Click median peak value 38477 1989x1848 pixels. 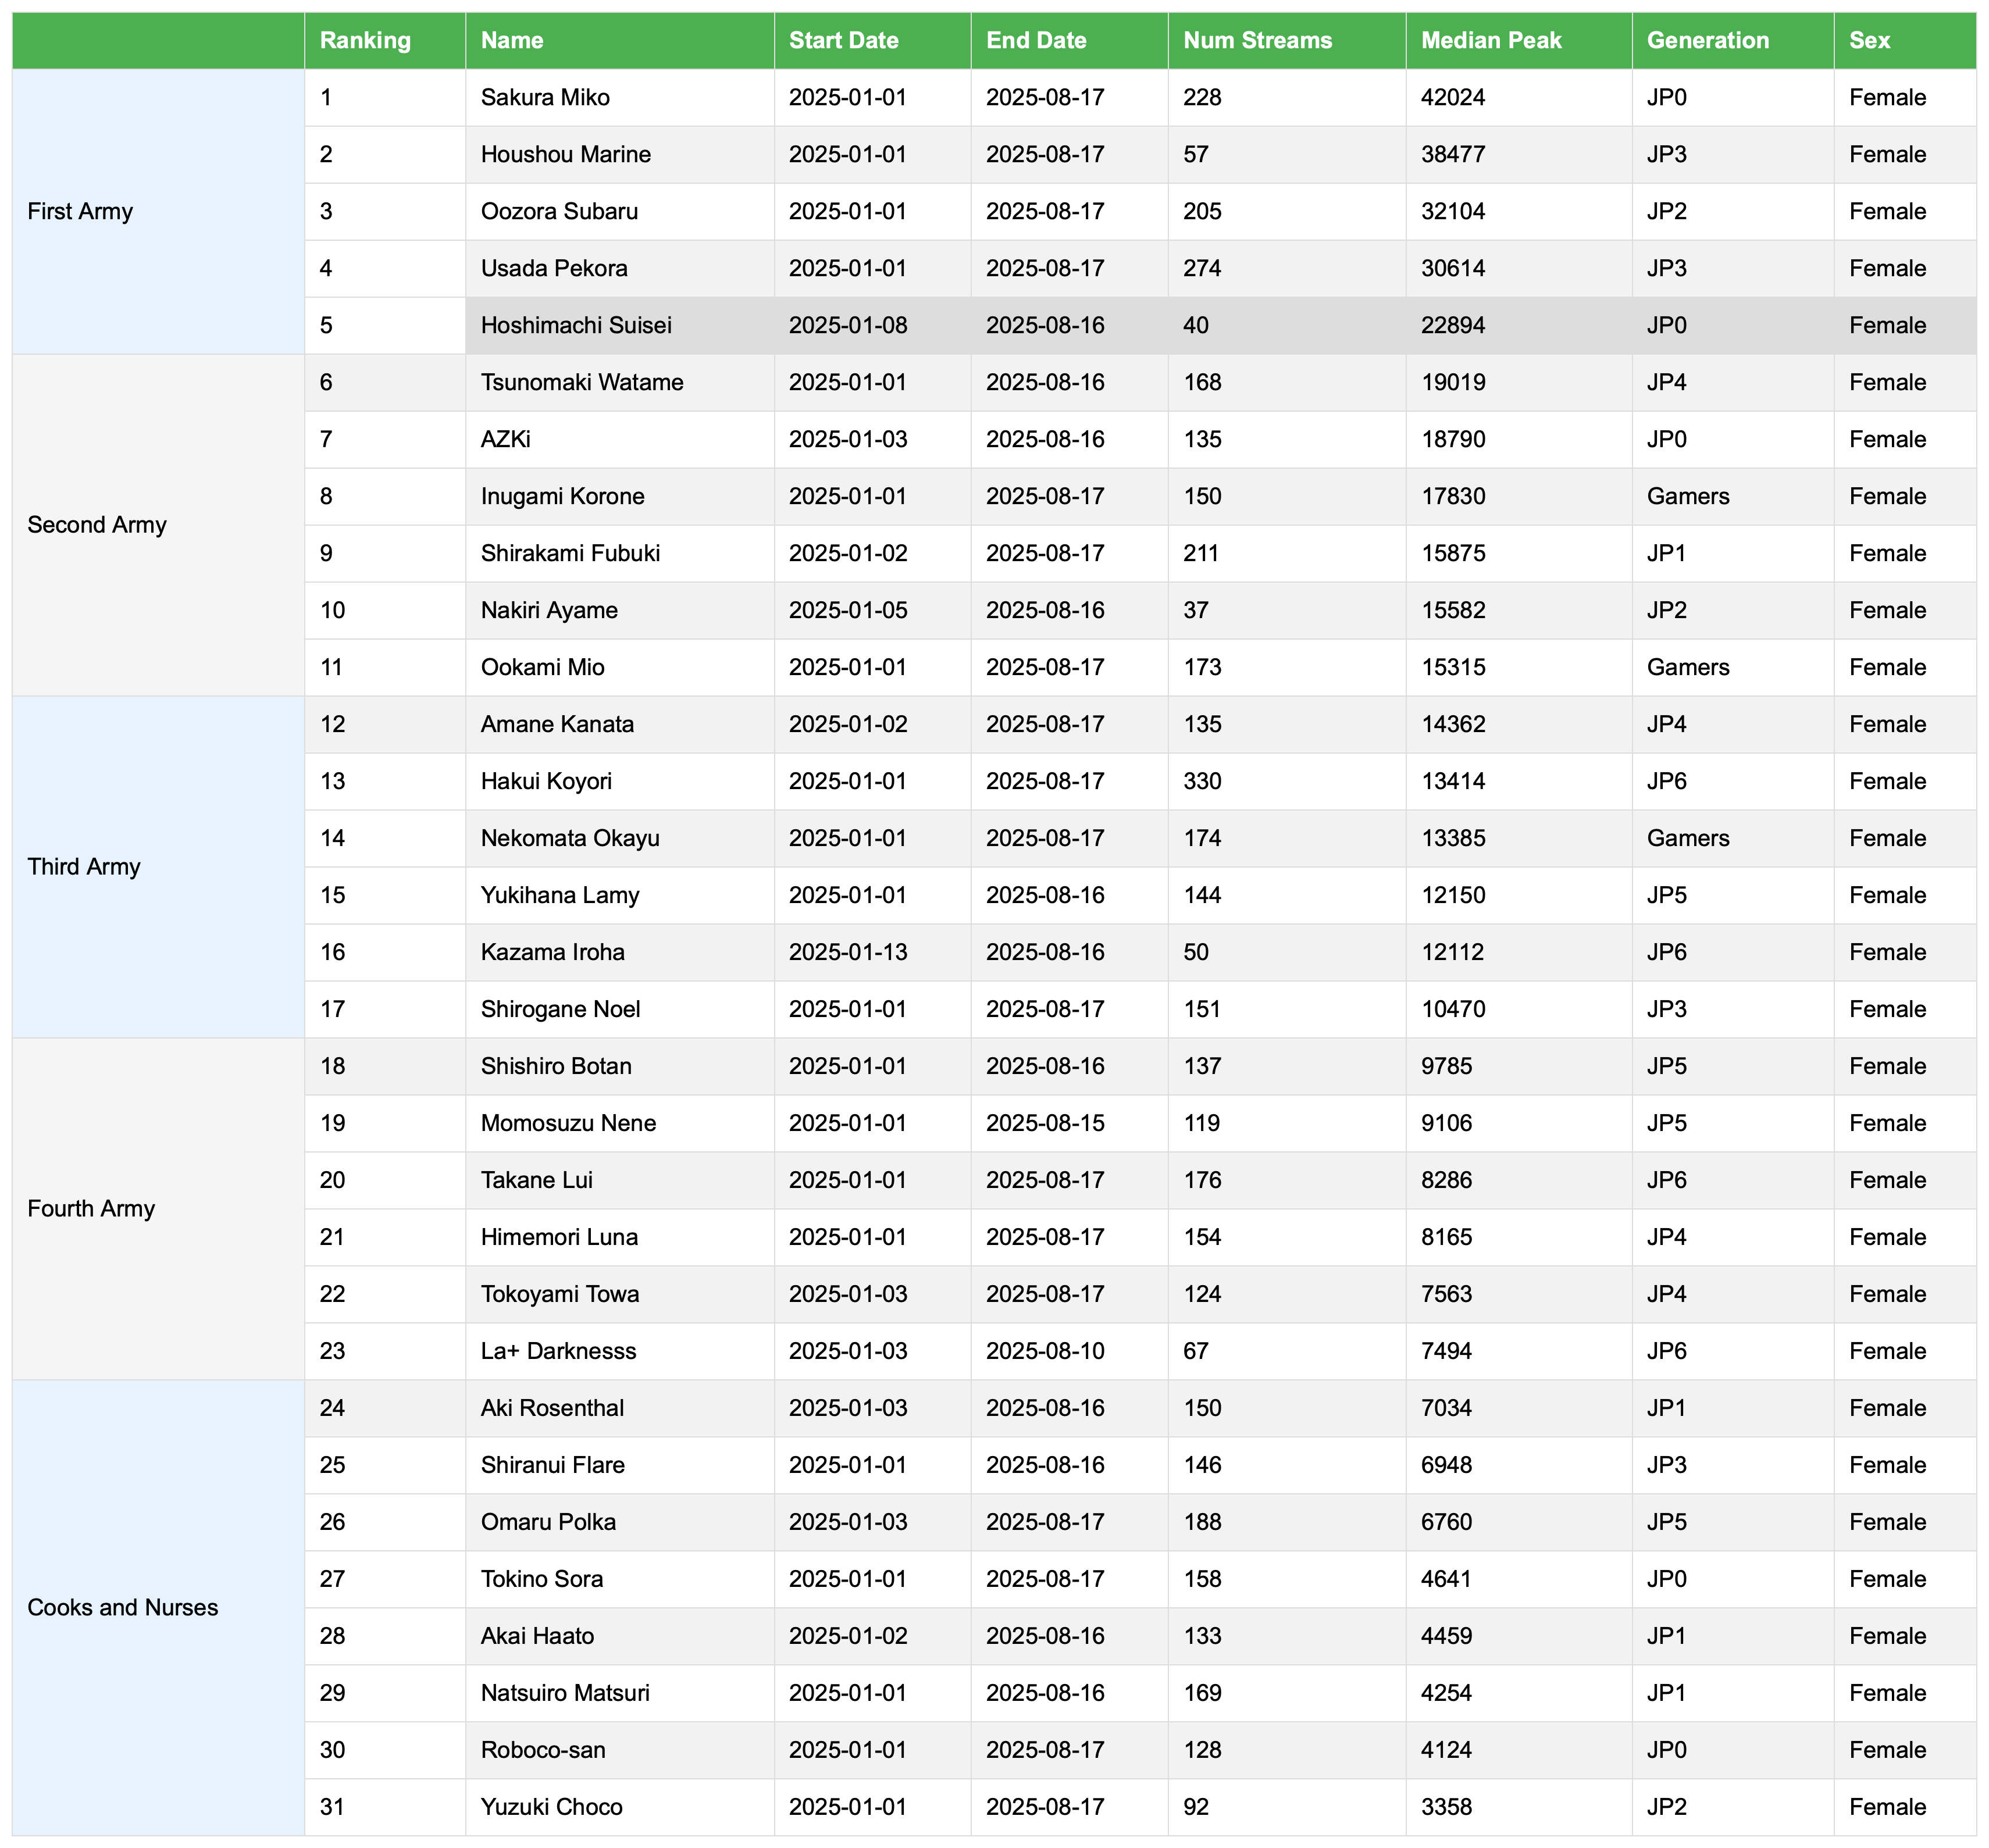click(1453, 154)
